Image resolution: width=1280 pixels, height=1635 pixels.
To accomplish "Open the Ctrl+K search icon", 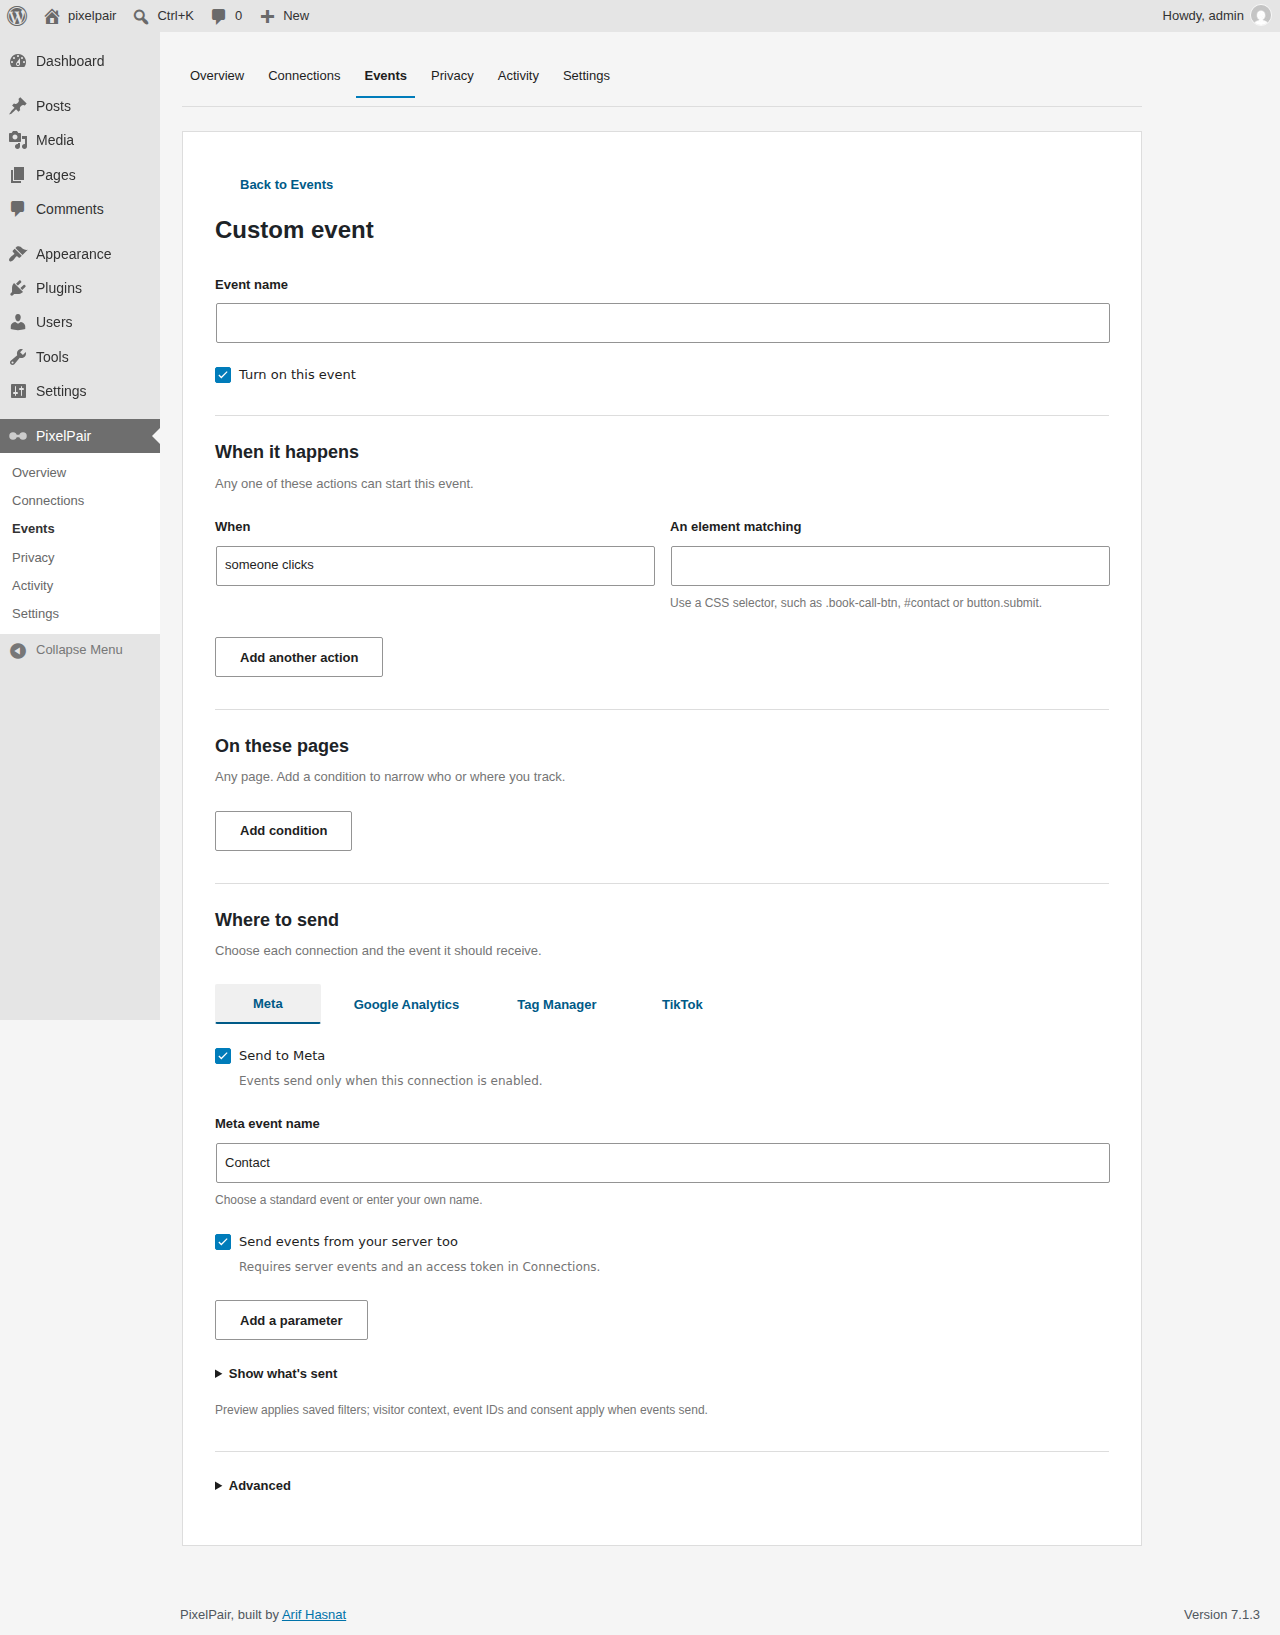I will pos(141,16).
